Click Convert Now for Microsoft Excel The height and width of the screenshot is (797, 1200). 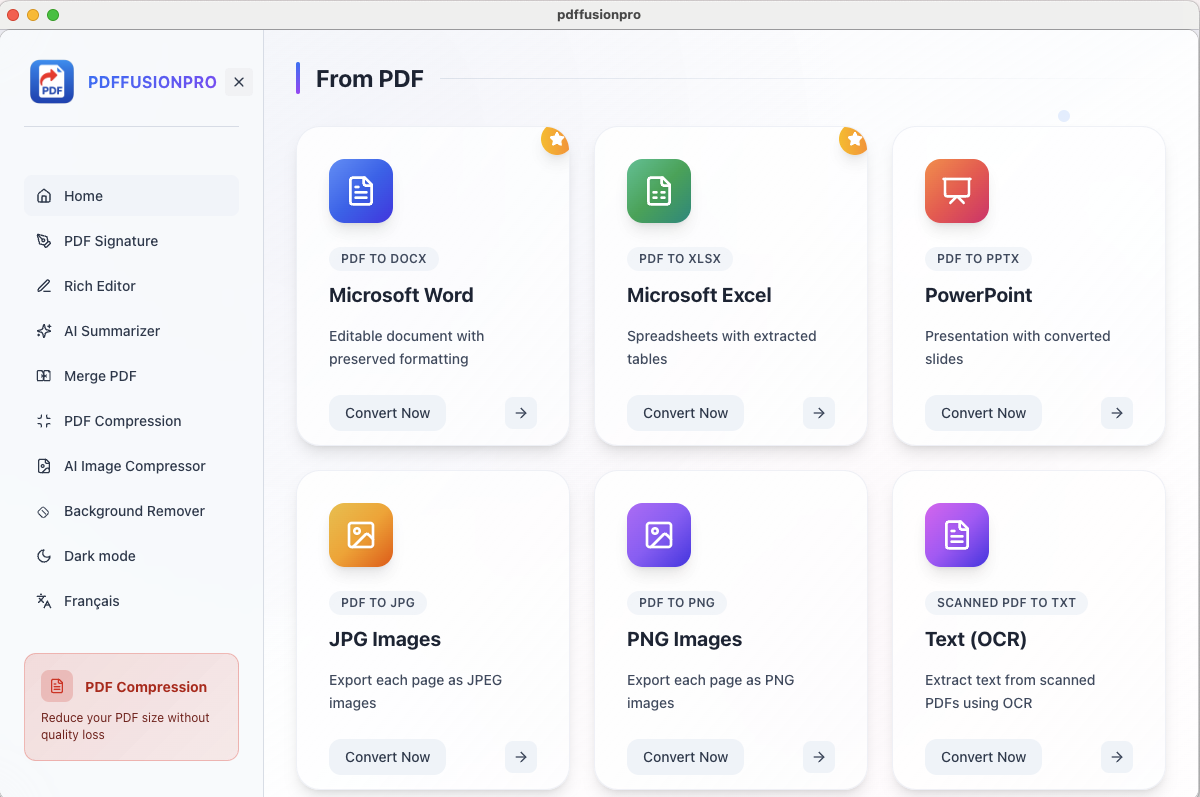pyautogui.click(x=685, y=413)
